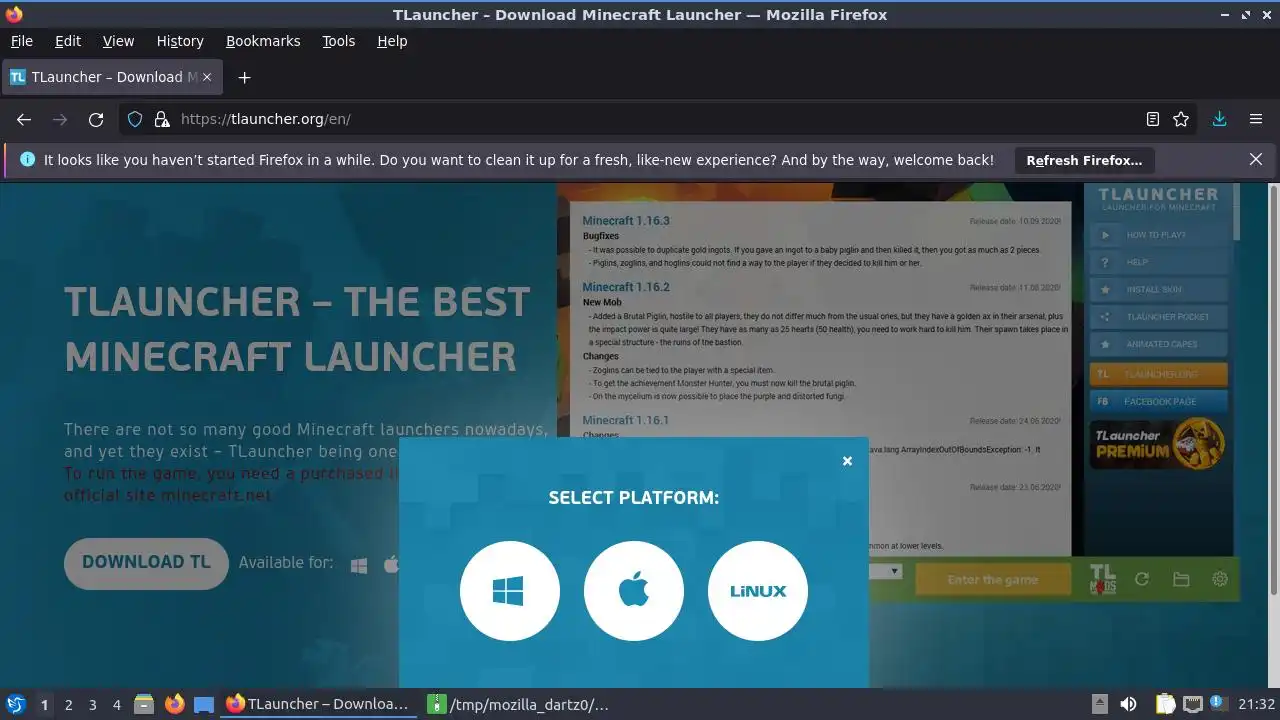Click Minecraft 1.16.2 heading
This screenshot has height=720, width=1280.
[626, 287]
